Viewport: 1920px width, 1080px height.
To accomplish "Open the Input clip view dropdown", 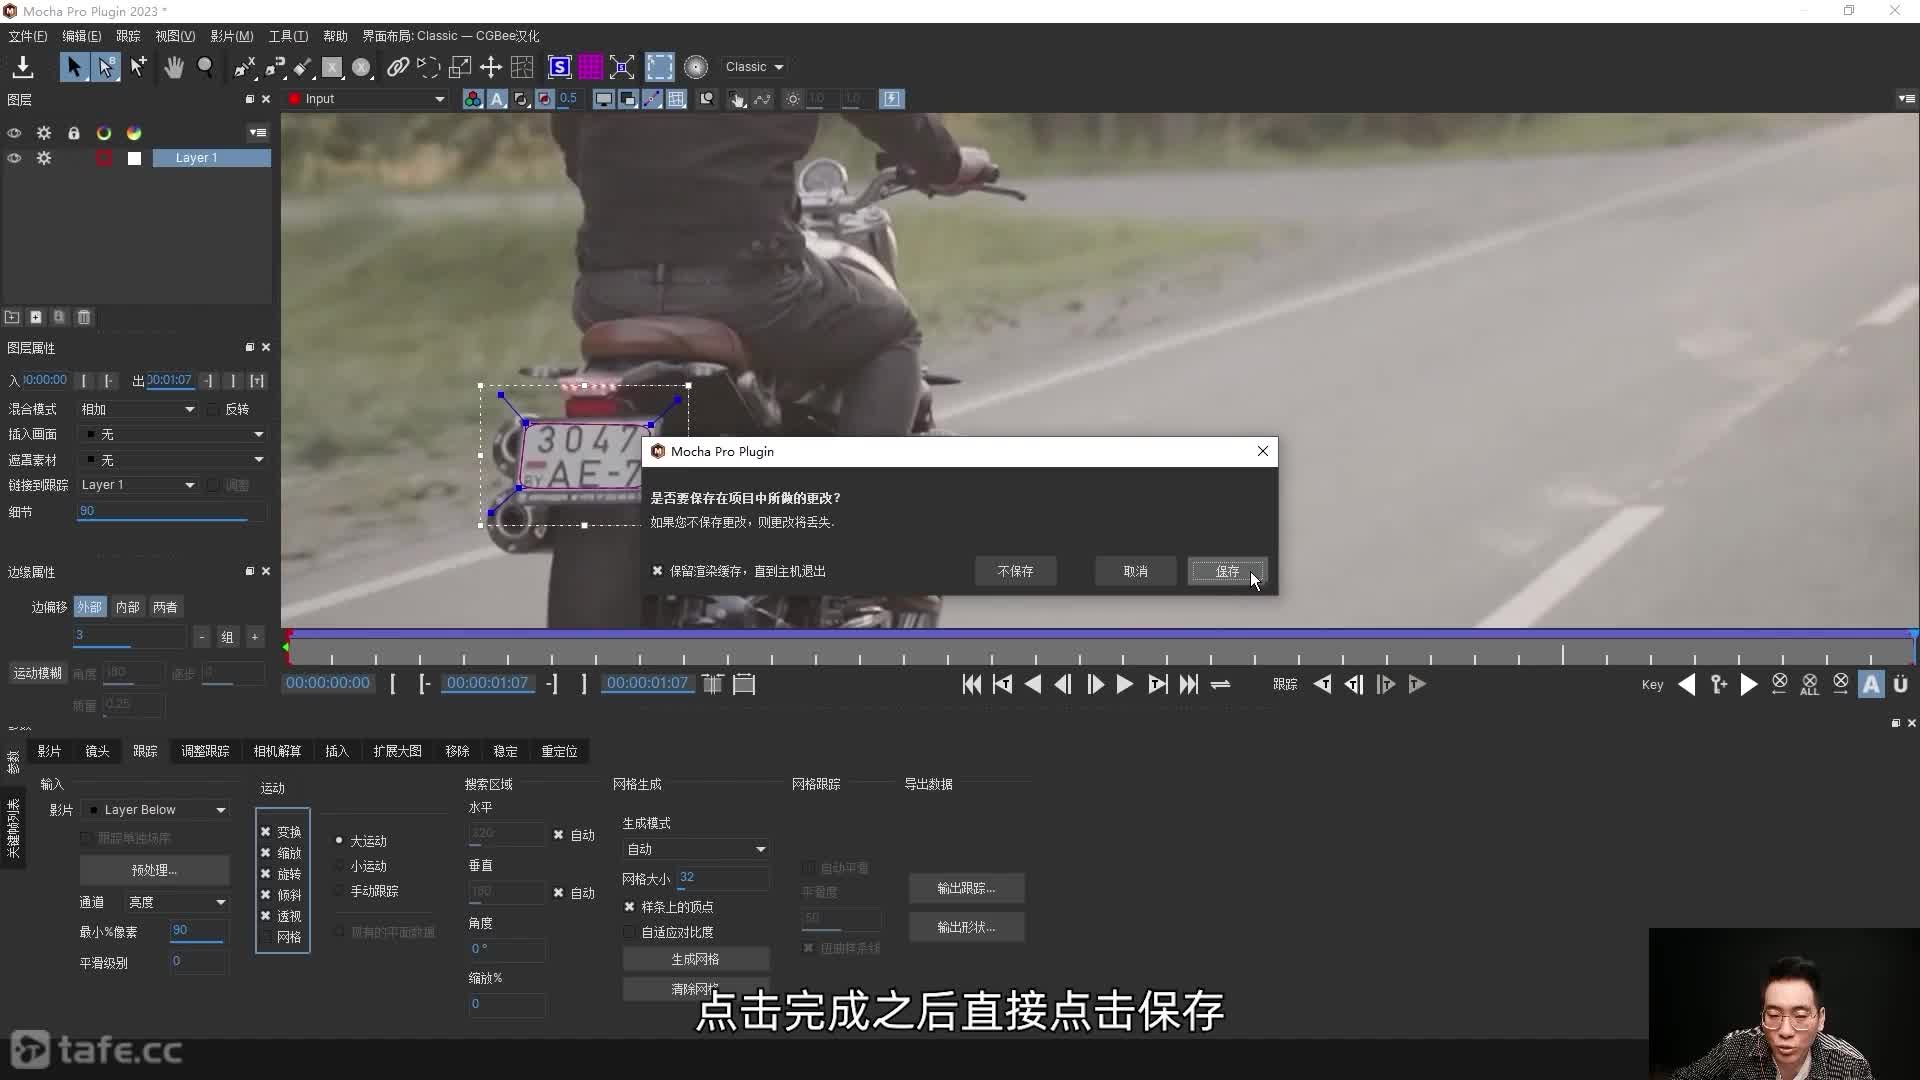I will click(367, 99).
